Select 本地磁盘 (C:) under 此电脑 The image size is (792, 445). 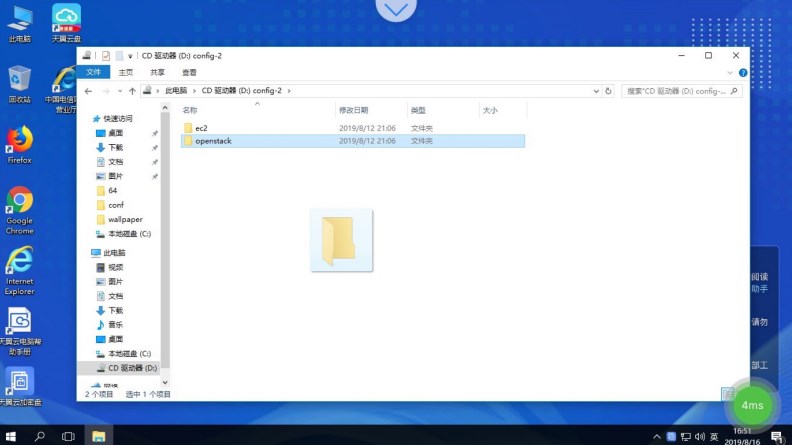(130, 353)
